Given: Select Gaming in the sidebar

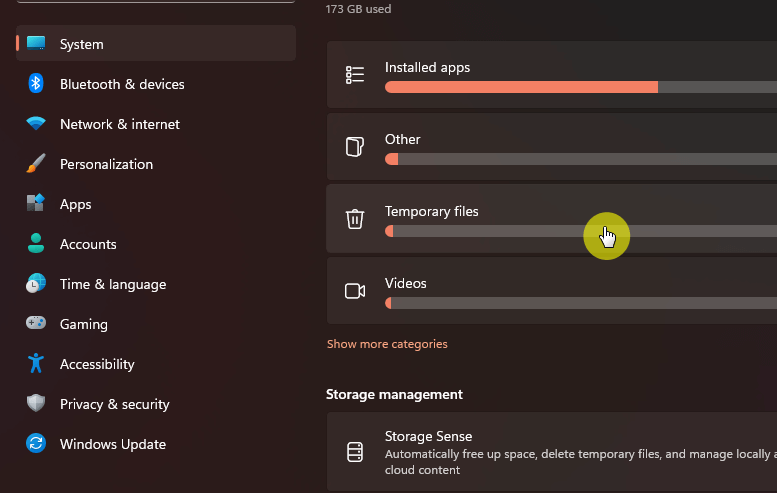Looking at the screenshot, I should tap(156, 324).
